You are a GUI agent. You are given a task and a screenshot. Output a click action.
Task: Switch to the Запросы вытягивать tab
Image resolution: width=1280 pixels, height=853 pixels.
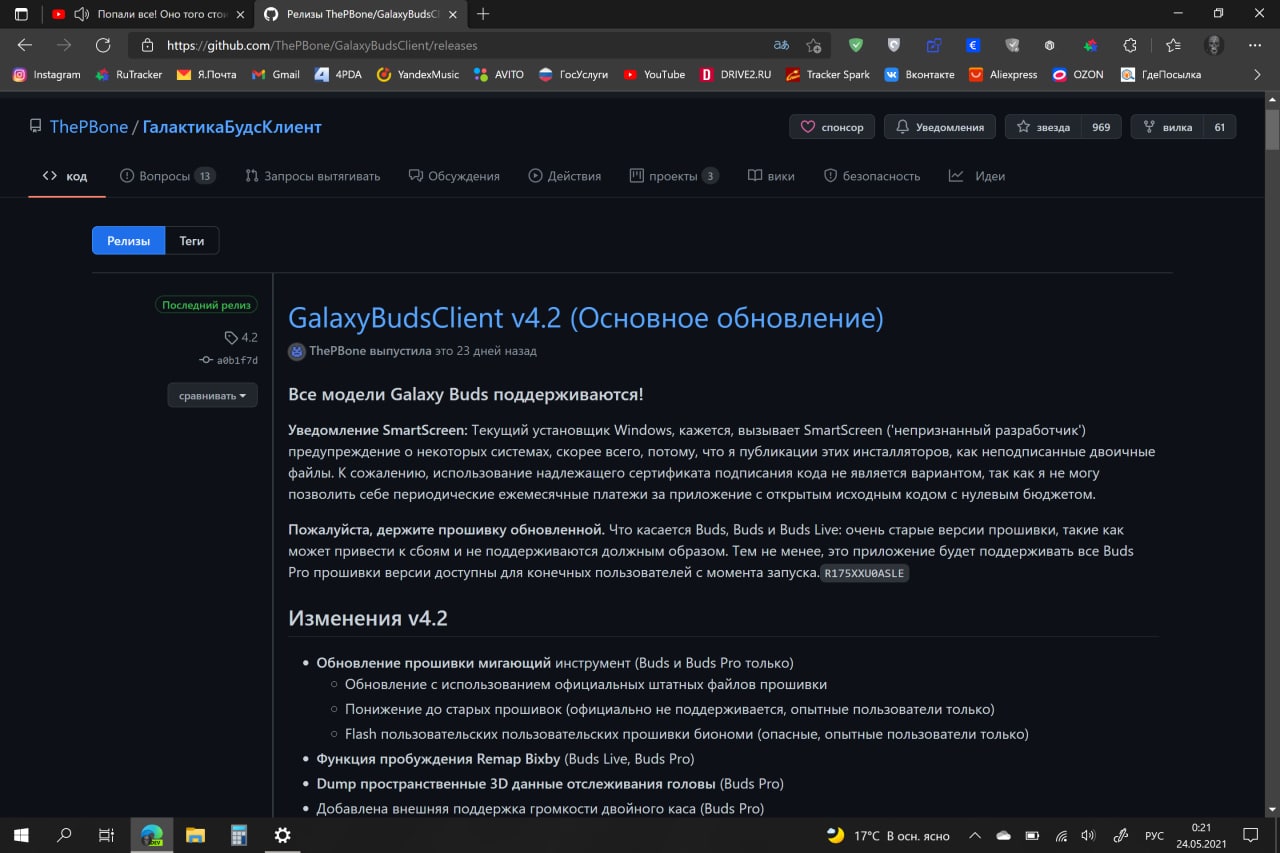(x=313, y=176)
